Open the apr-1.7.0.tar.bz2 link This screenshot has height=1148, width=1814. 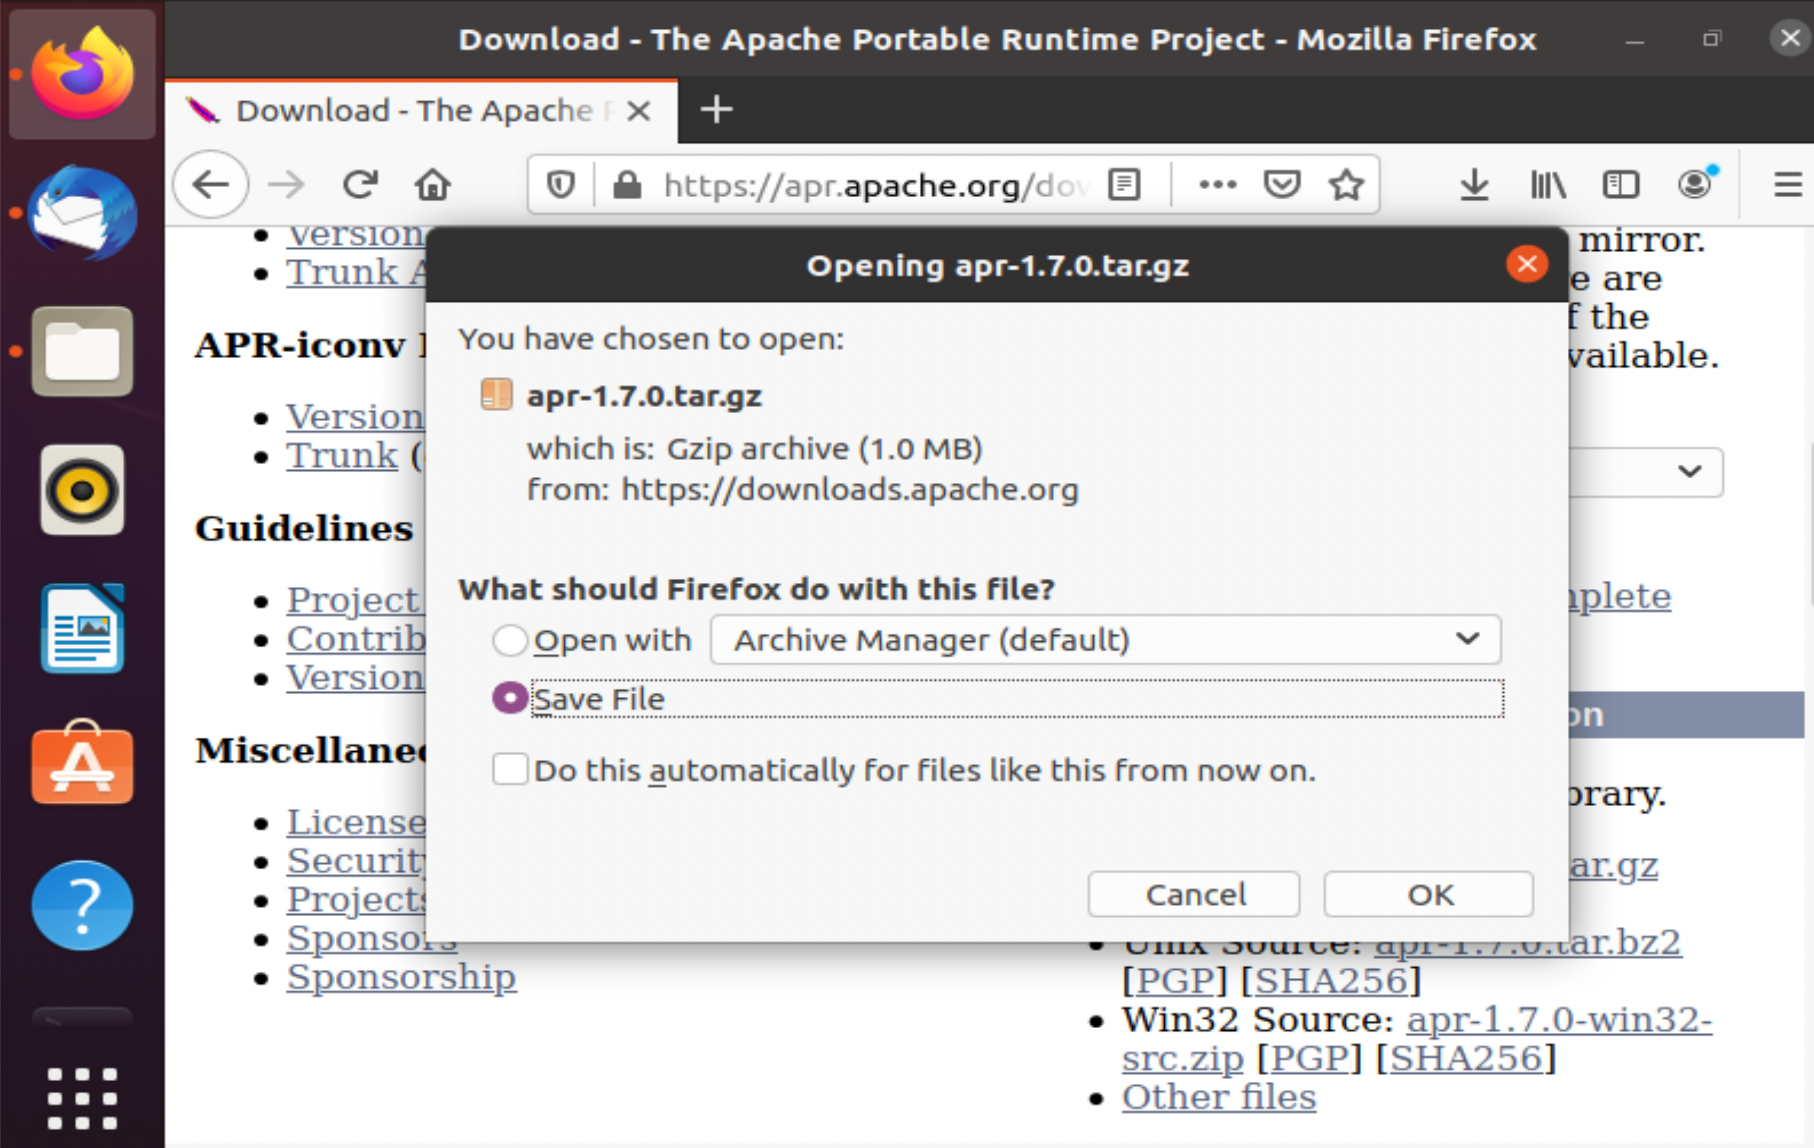(1528, 942)
